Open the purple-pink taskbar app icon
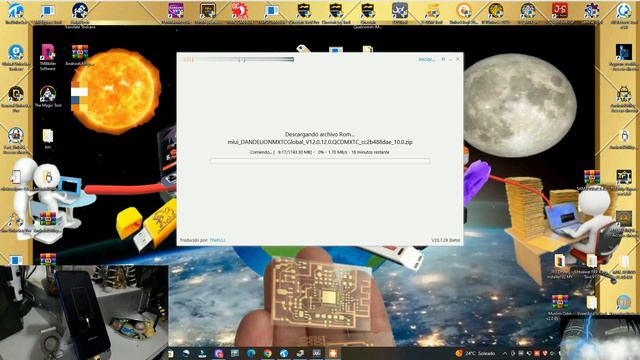 pyautogui.click(x=219, y=353)
